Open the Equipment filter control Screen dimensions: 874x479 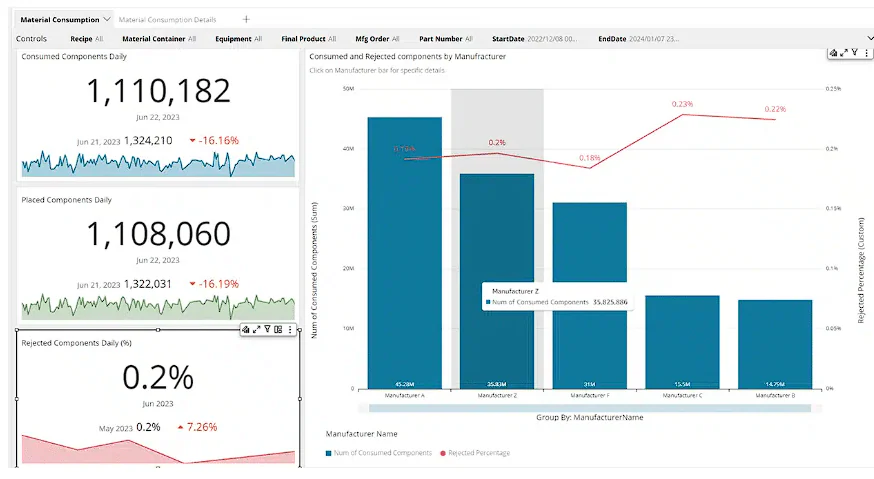239,39
